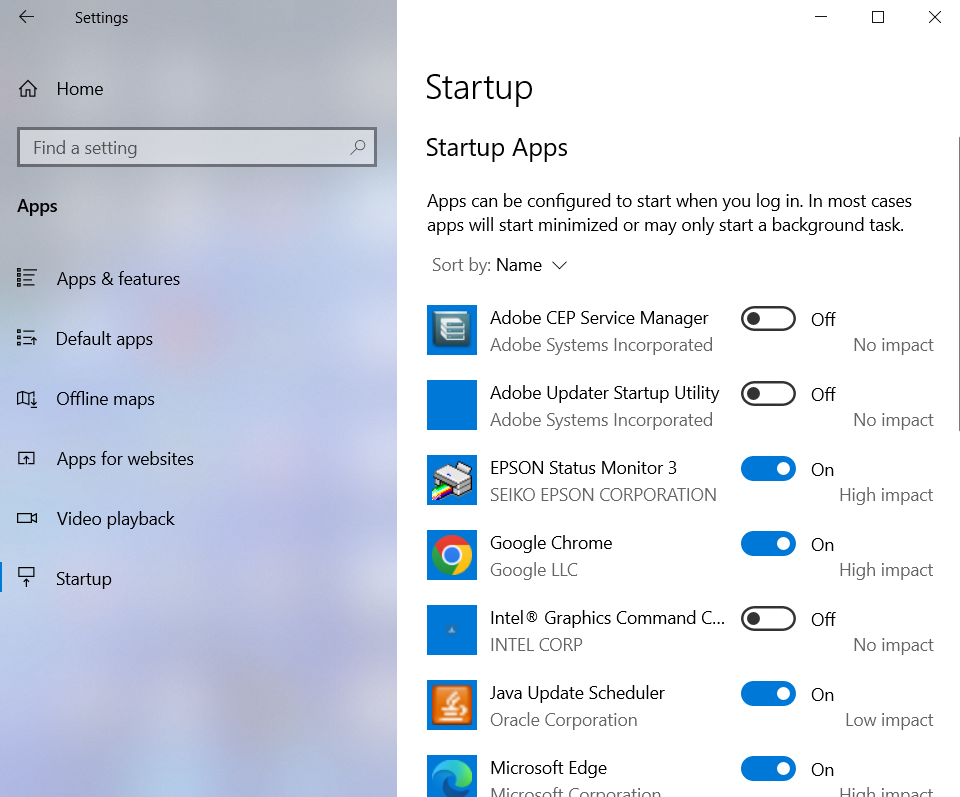Screen dimensions: 960x797
Task: Click the Video playback camera icon
Action: [27, 518]
